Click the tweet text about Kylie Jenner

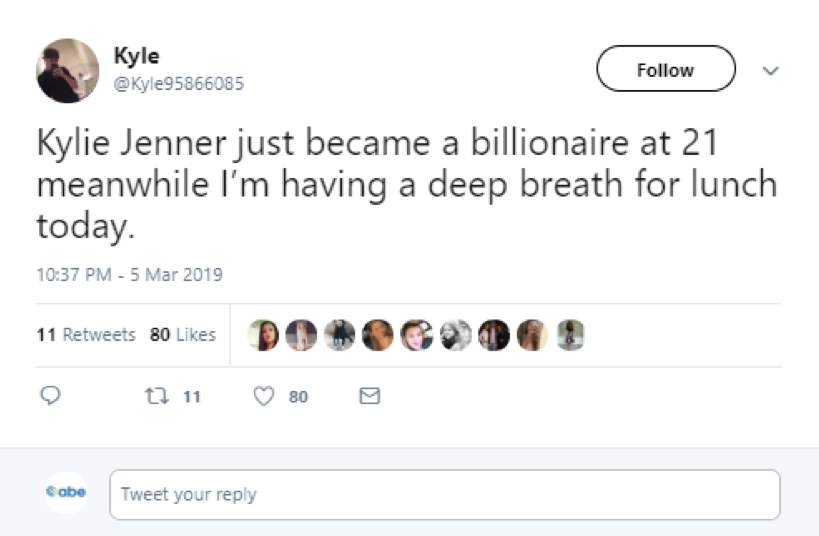coord(380,185)
